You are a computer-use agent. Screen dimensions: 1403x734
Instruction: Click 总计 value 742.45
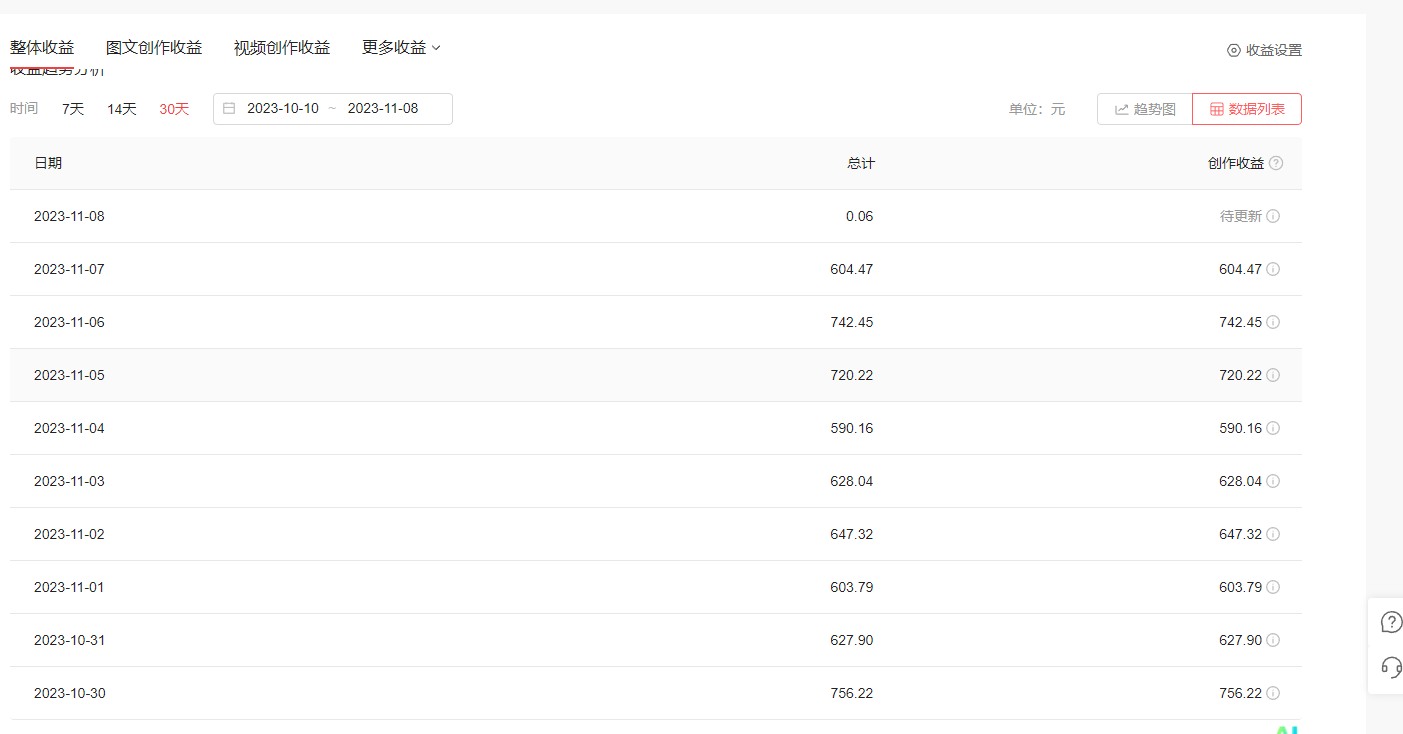[852, 322]
